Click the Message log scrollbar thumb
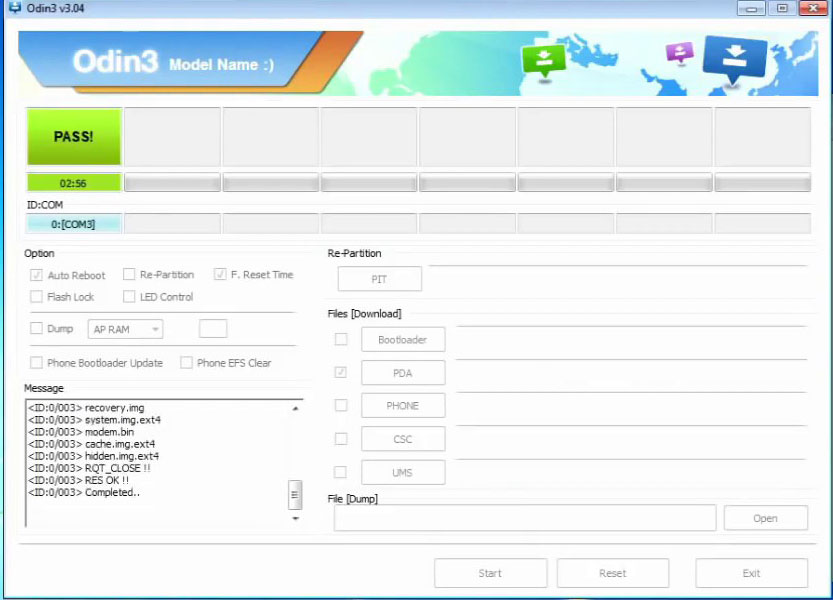 click(295, 495)
